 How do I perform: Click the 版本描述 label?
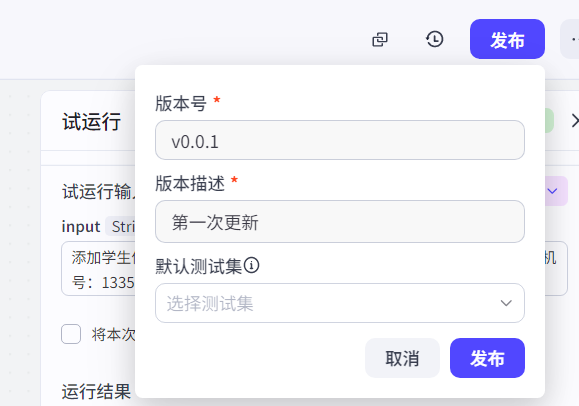pos(190,184)
